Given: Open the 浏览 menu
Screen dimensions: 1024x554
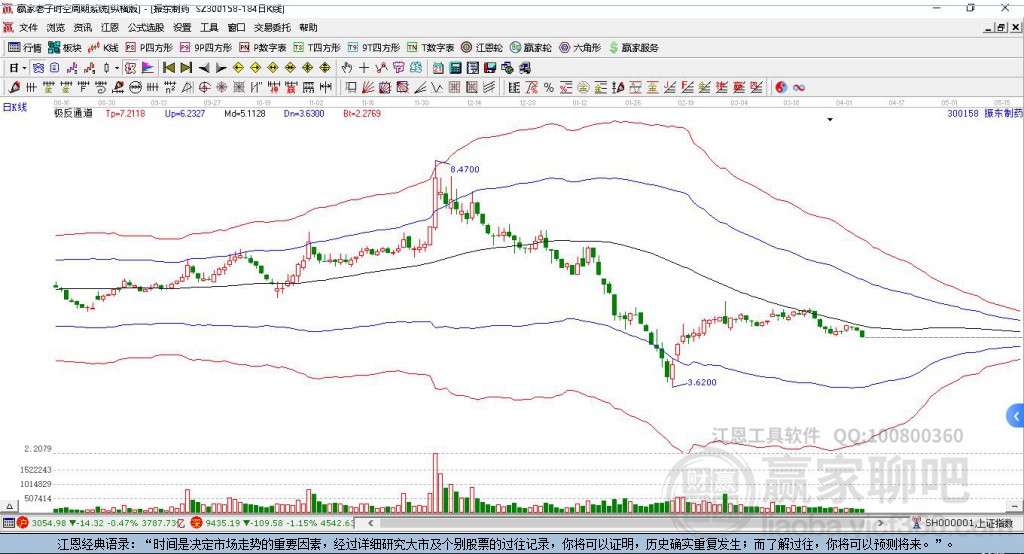Looking at the screenshot, I should point(56,27).
